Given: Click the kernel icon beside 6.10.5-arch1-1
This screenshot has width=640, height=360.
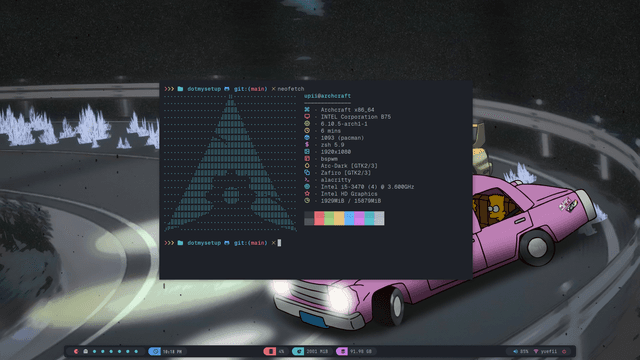Looking at the screenshot, I should tap(307, 123).
